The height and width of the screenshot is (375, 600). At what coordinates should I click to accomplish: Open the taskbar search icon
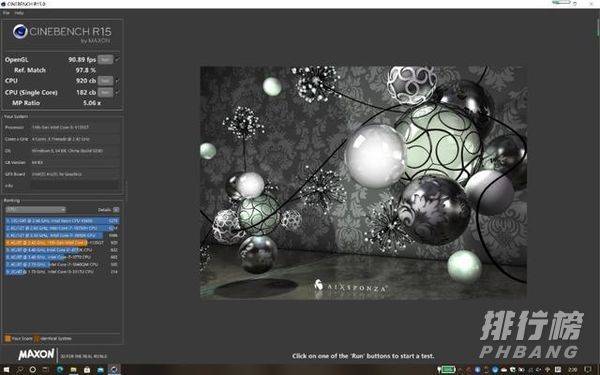coord(20,370)
